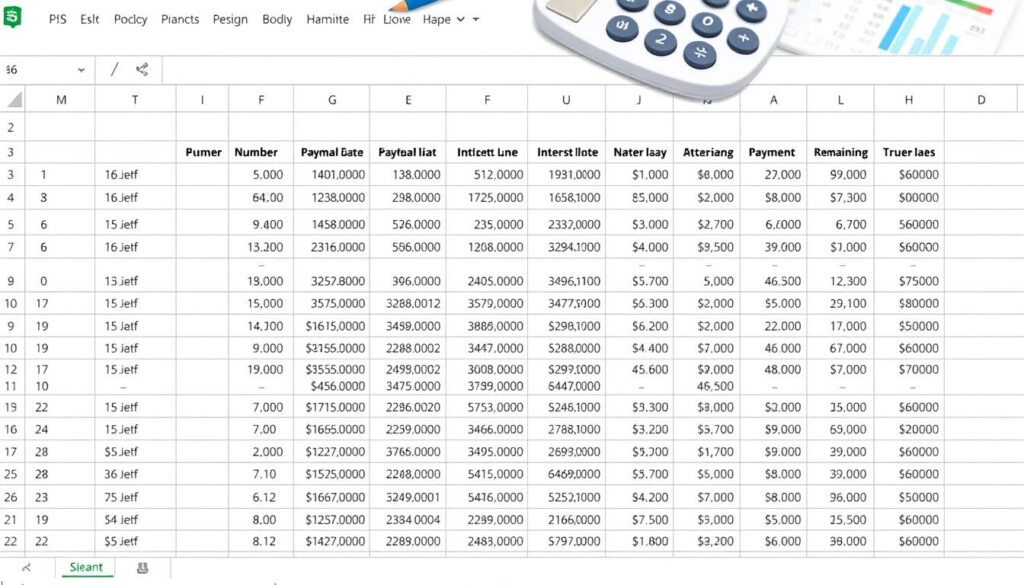Viewport: 1024px width, 585px height.
Task: Select the cell containing 5797,0000
Action: click(x=567, y=541)
